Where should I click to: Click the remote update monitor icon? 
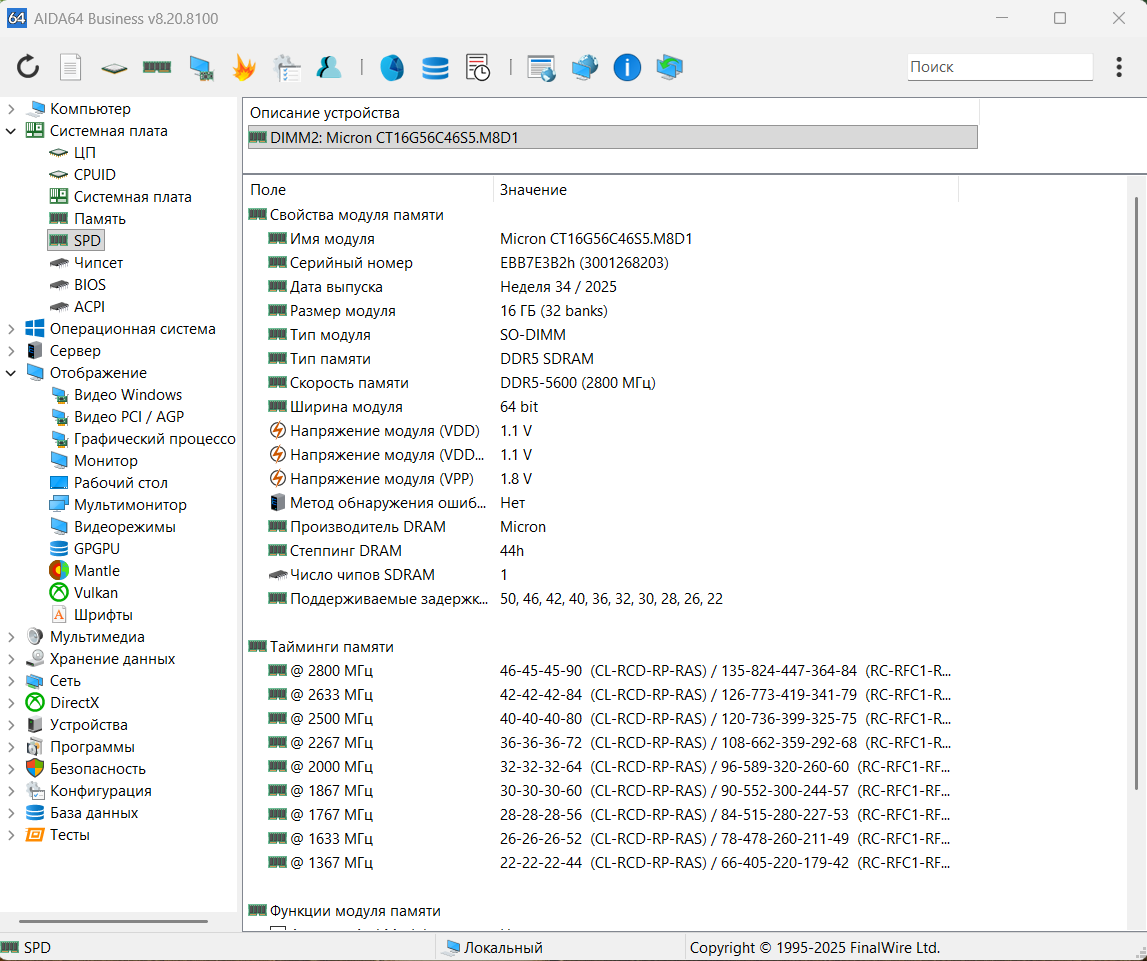[x=669, y=67]
